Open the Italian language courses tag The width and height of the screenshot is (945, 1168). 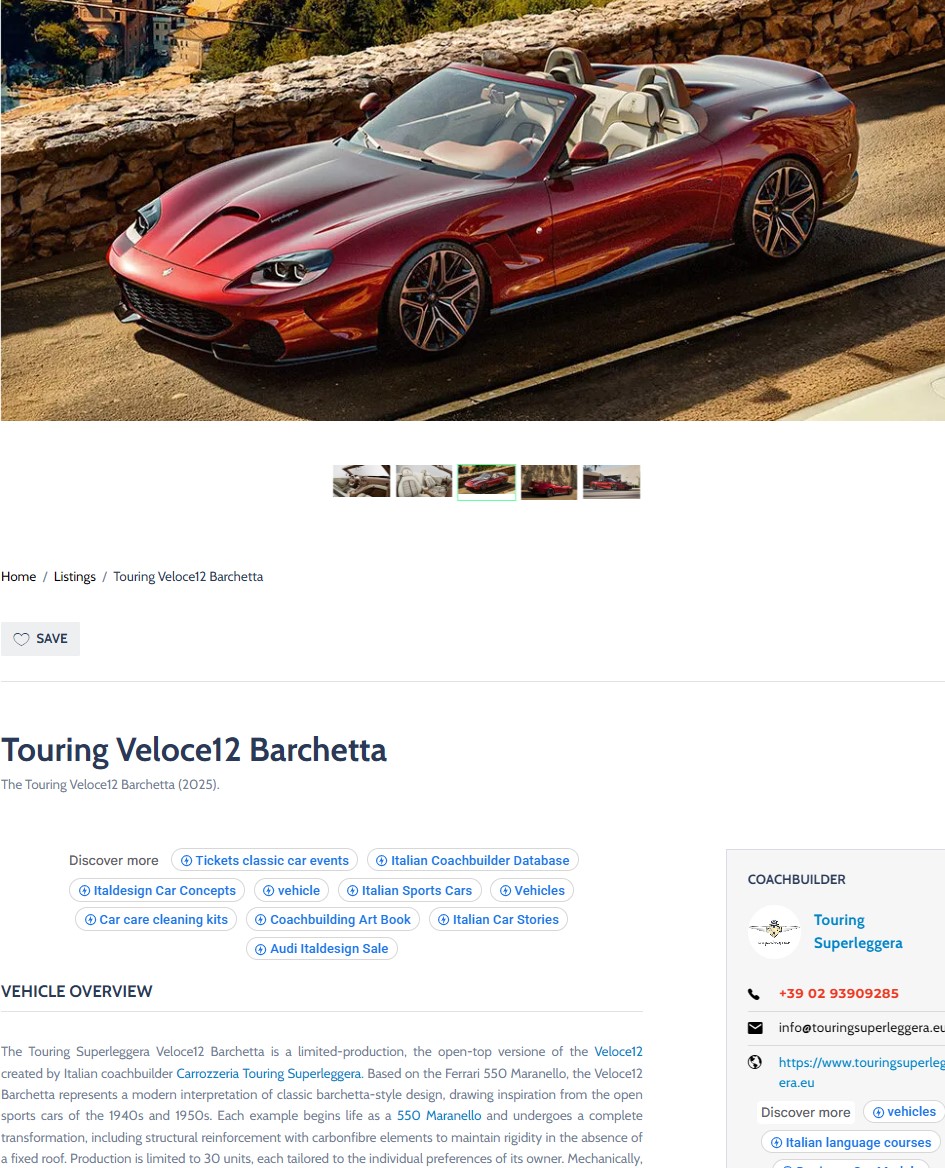[851, 1142]
